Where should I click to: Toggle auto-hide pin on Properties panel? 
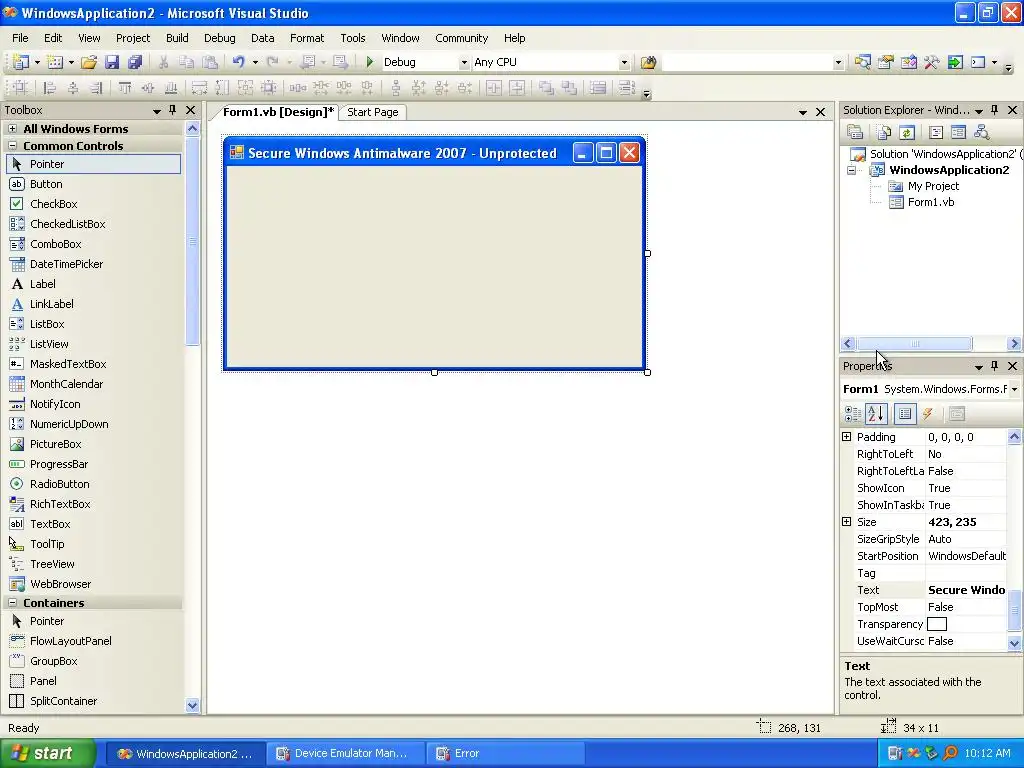point(995,366)
